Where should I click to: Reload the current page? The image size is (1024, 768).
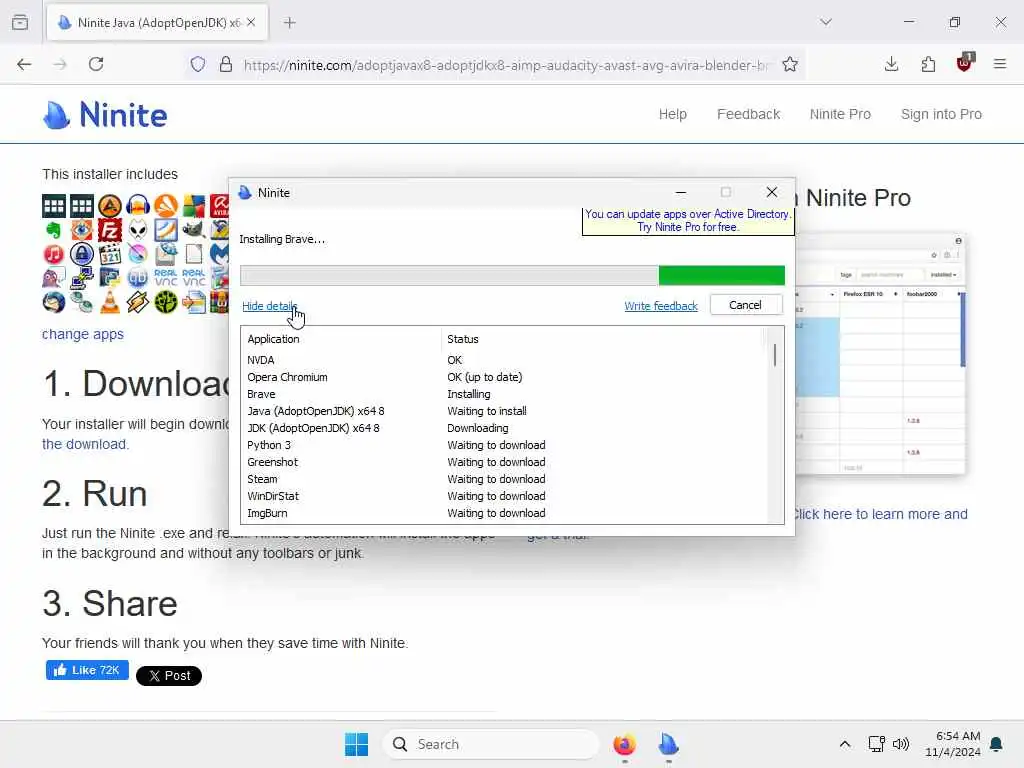(x=96, y=64)
